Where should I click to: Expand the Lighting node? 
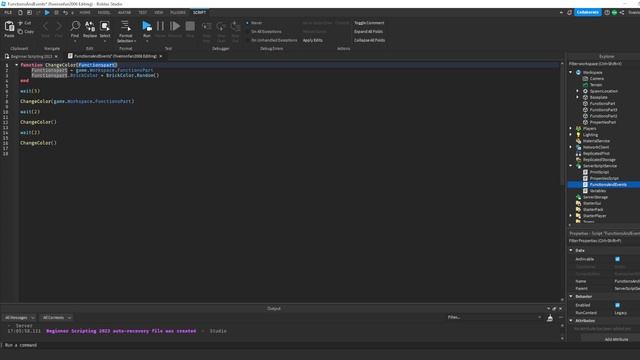(x=571, y=135)
